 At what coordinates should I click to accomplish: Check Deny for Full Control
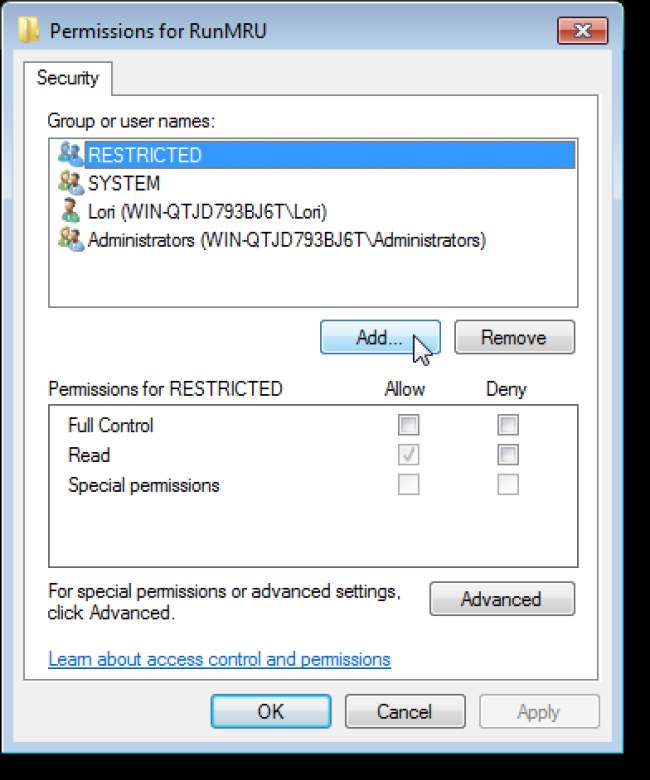508,426
